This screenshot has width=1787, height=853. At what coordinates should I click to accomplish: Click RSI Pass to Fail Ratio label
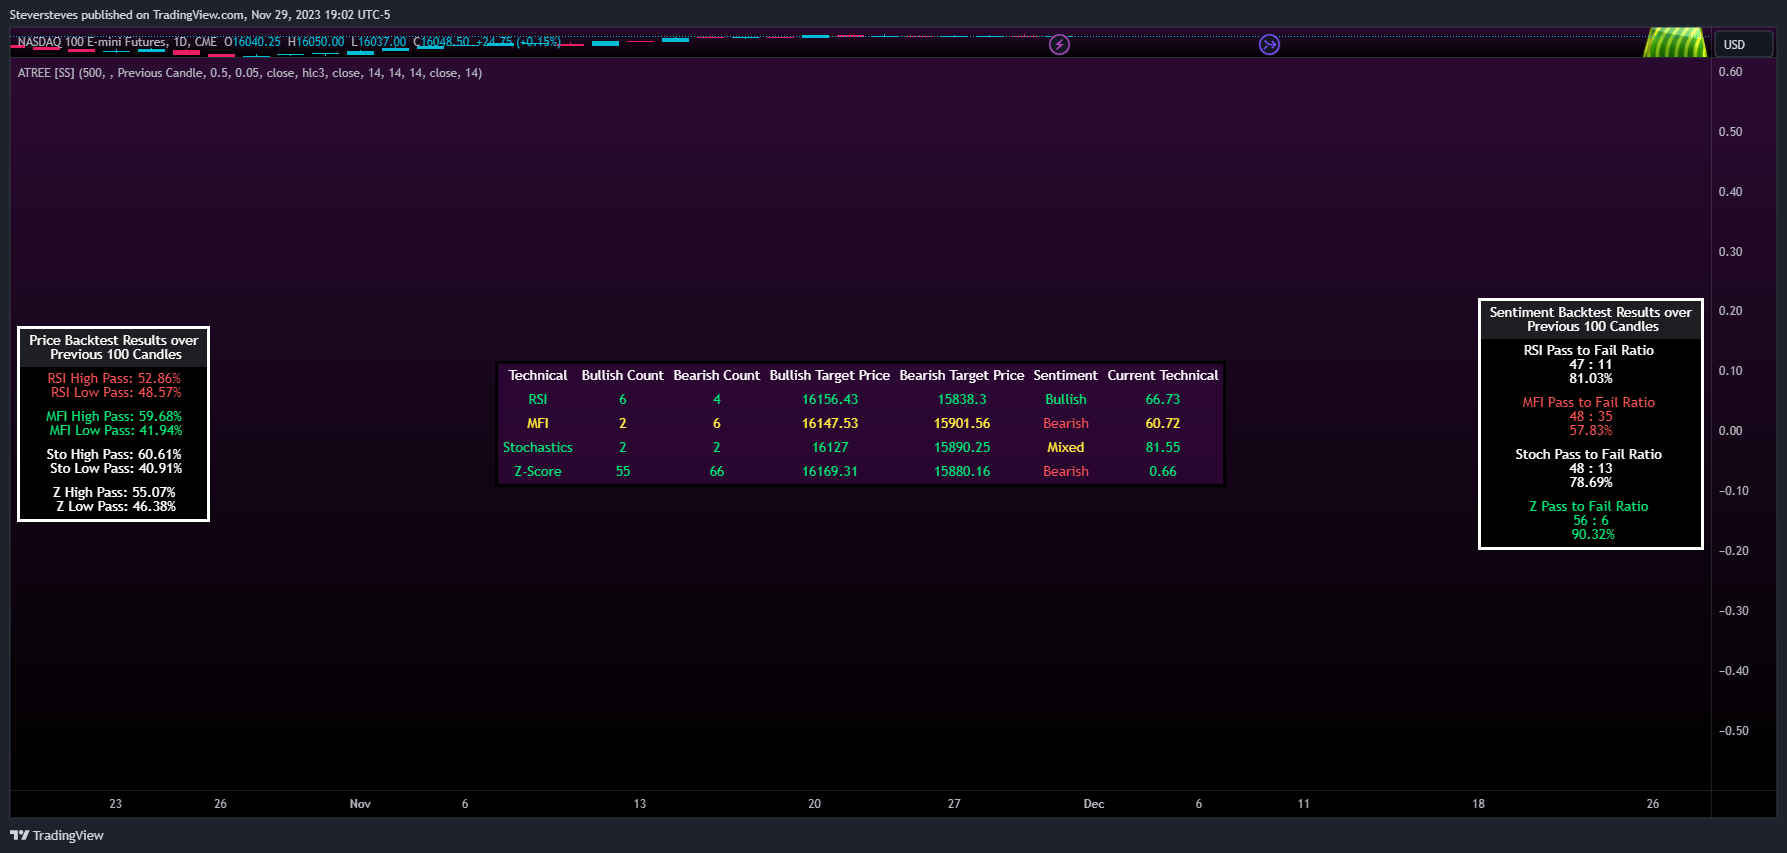pyautogui.click(x=1589, y=350)
